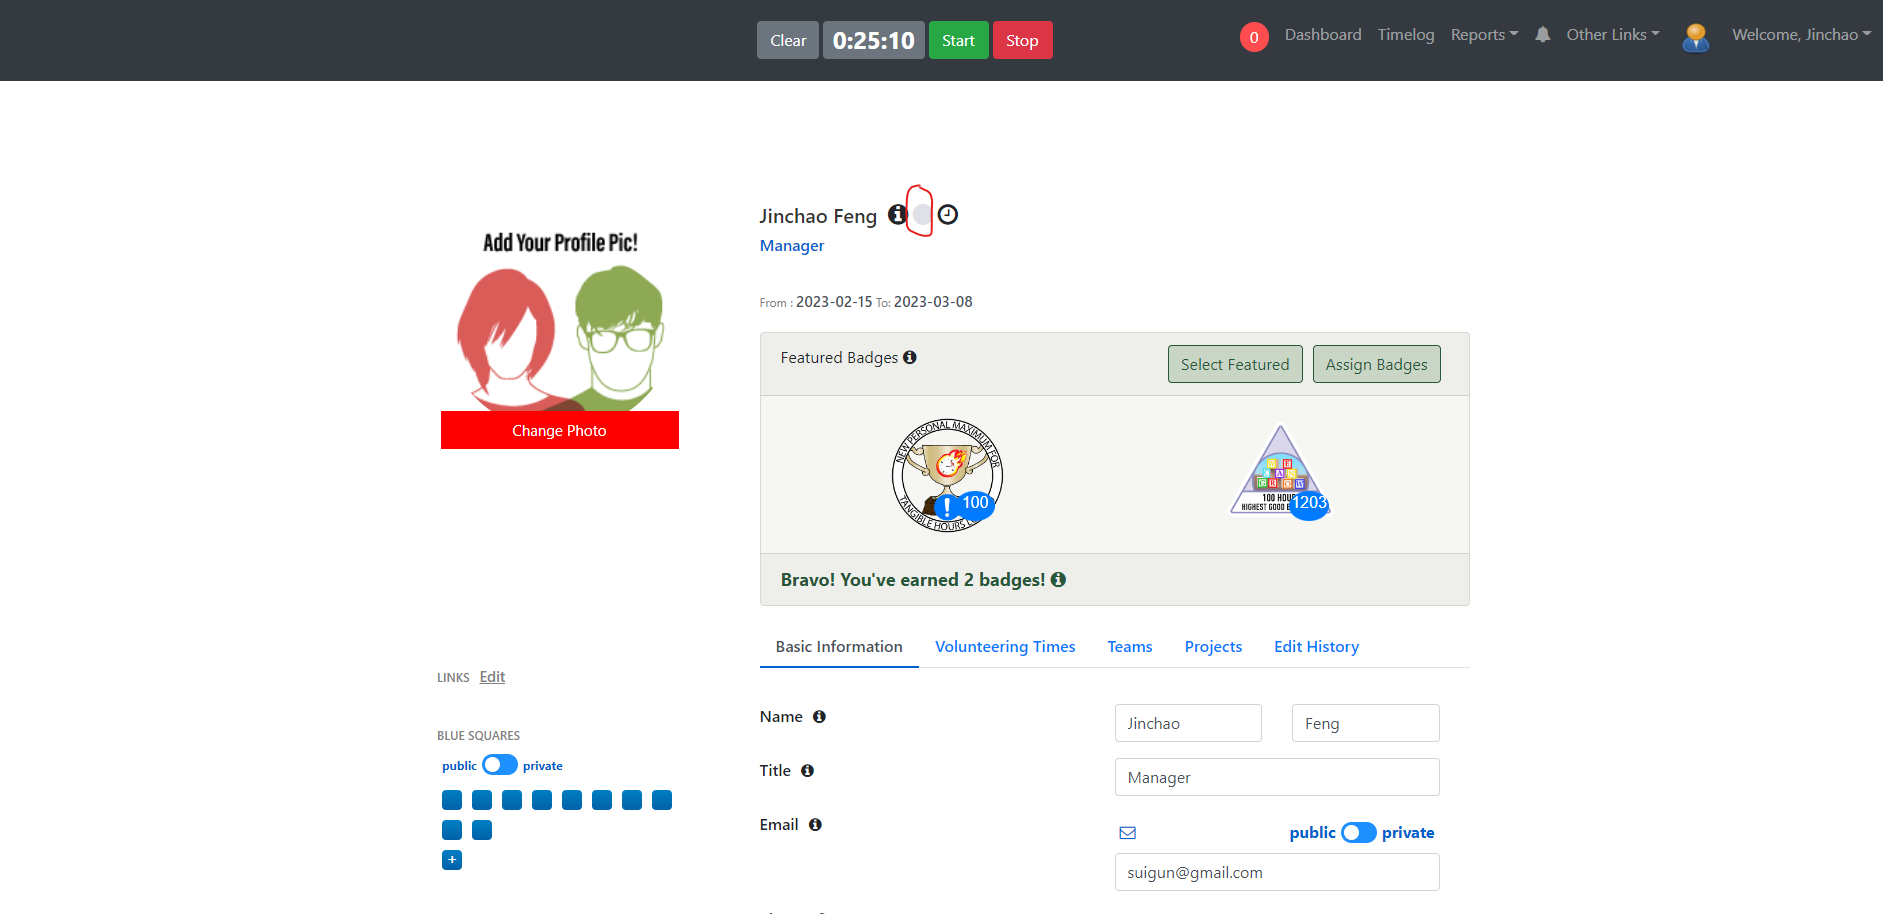Click the Name field info icon
This screenshot has width=1883, height=914.
tap(819, 716)
